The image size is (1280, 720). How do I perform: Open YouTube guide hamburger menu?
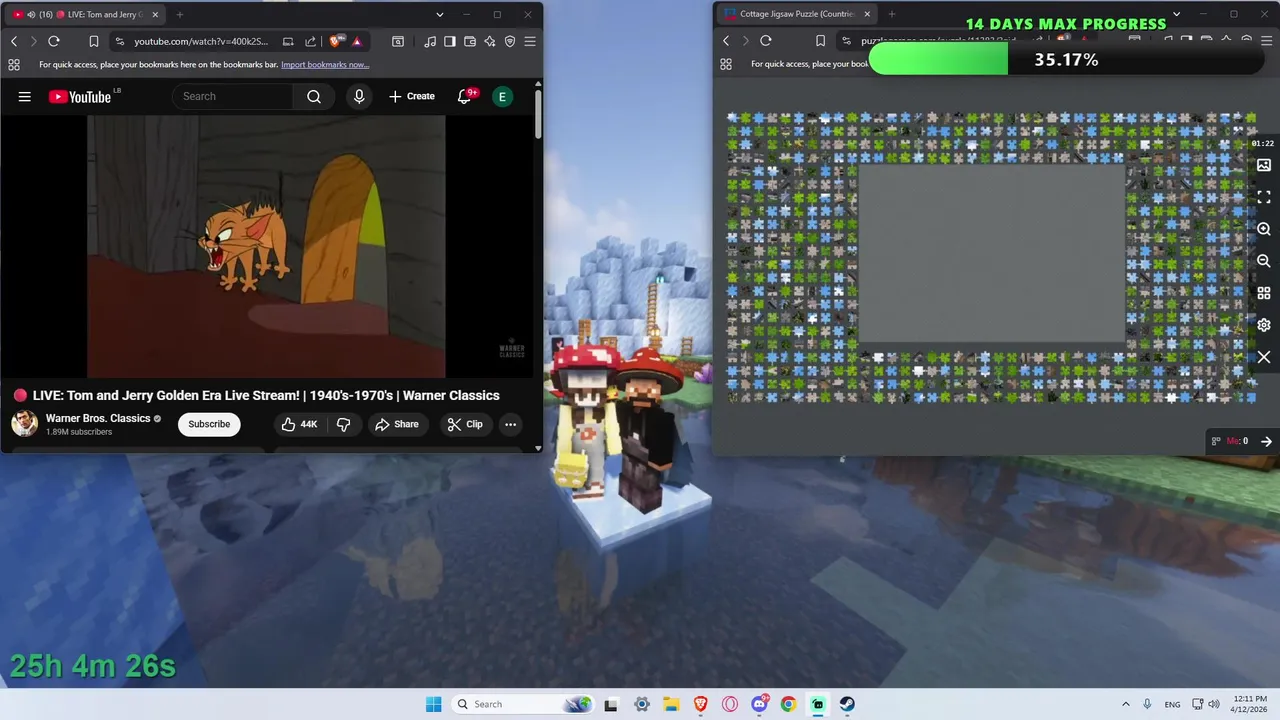tap(25, 96)
